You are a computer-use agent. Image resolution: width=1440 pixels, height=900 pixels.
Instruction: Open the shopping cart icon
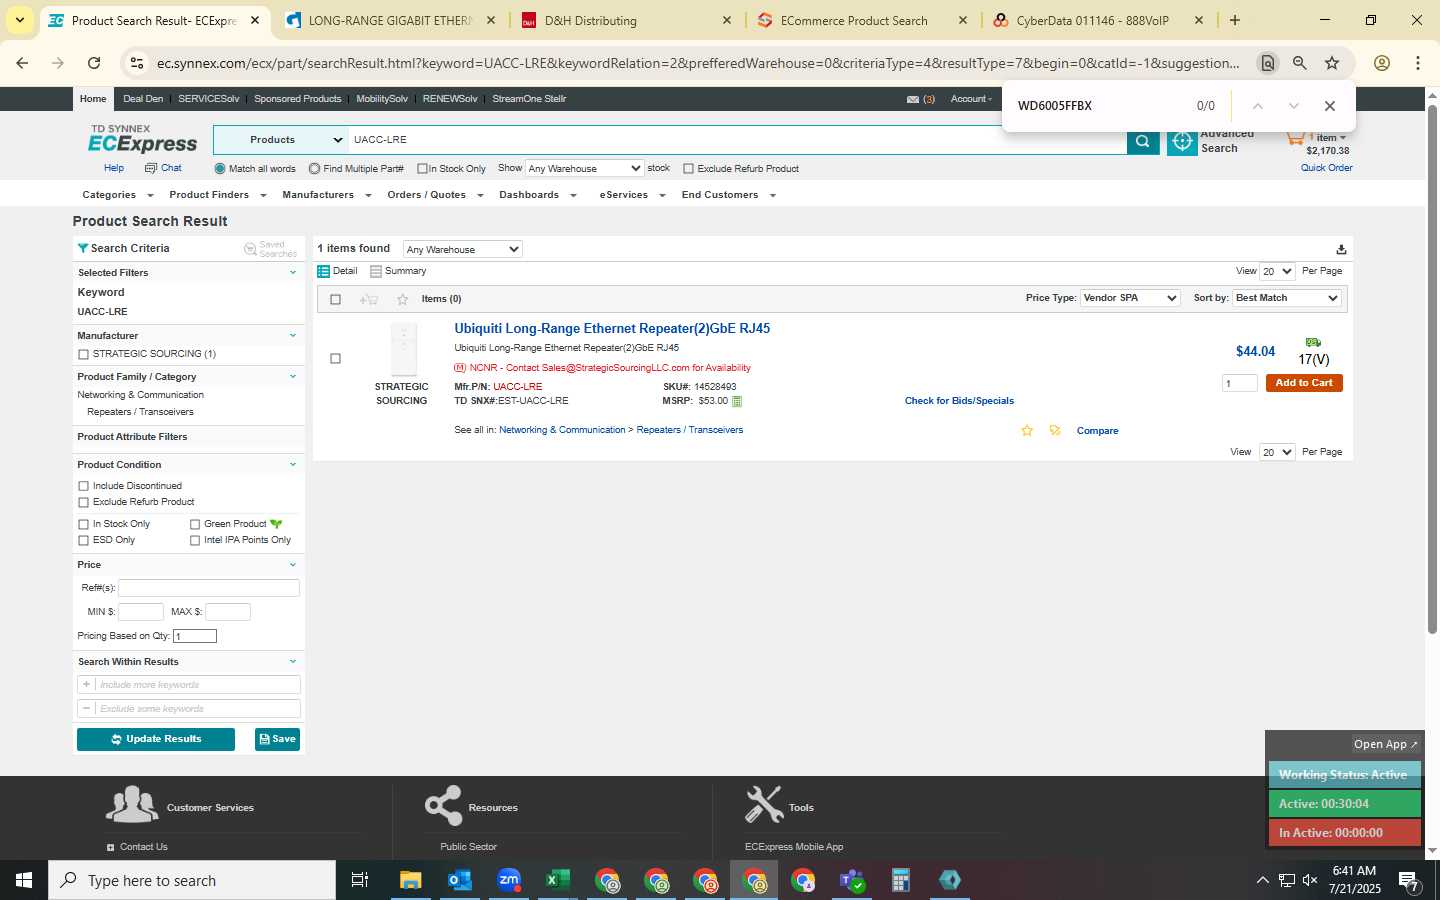(1296, 137)
